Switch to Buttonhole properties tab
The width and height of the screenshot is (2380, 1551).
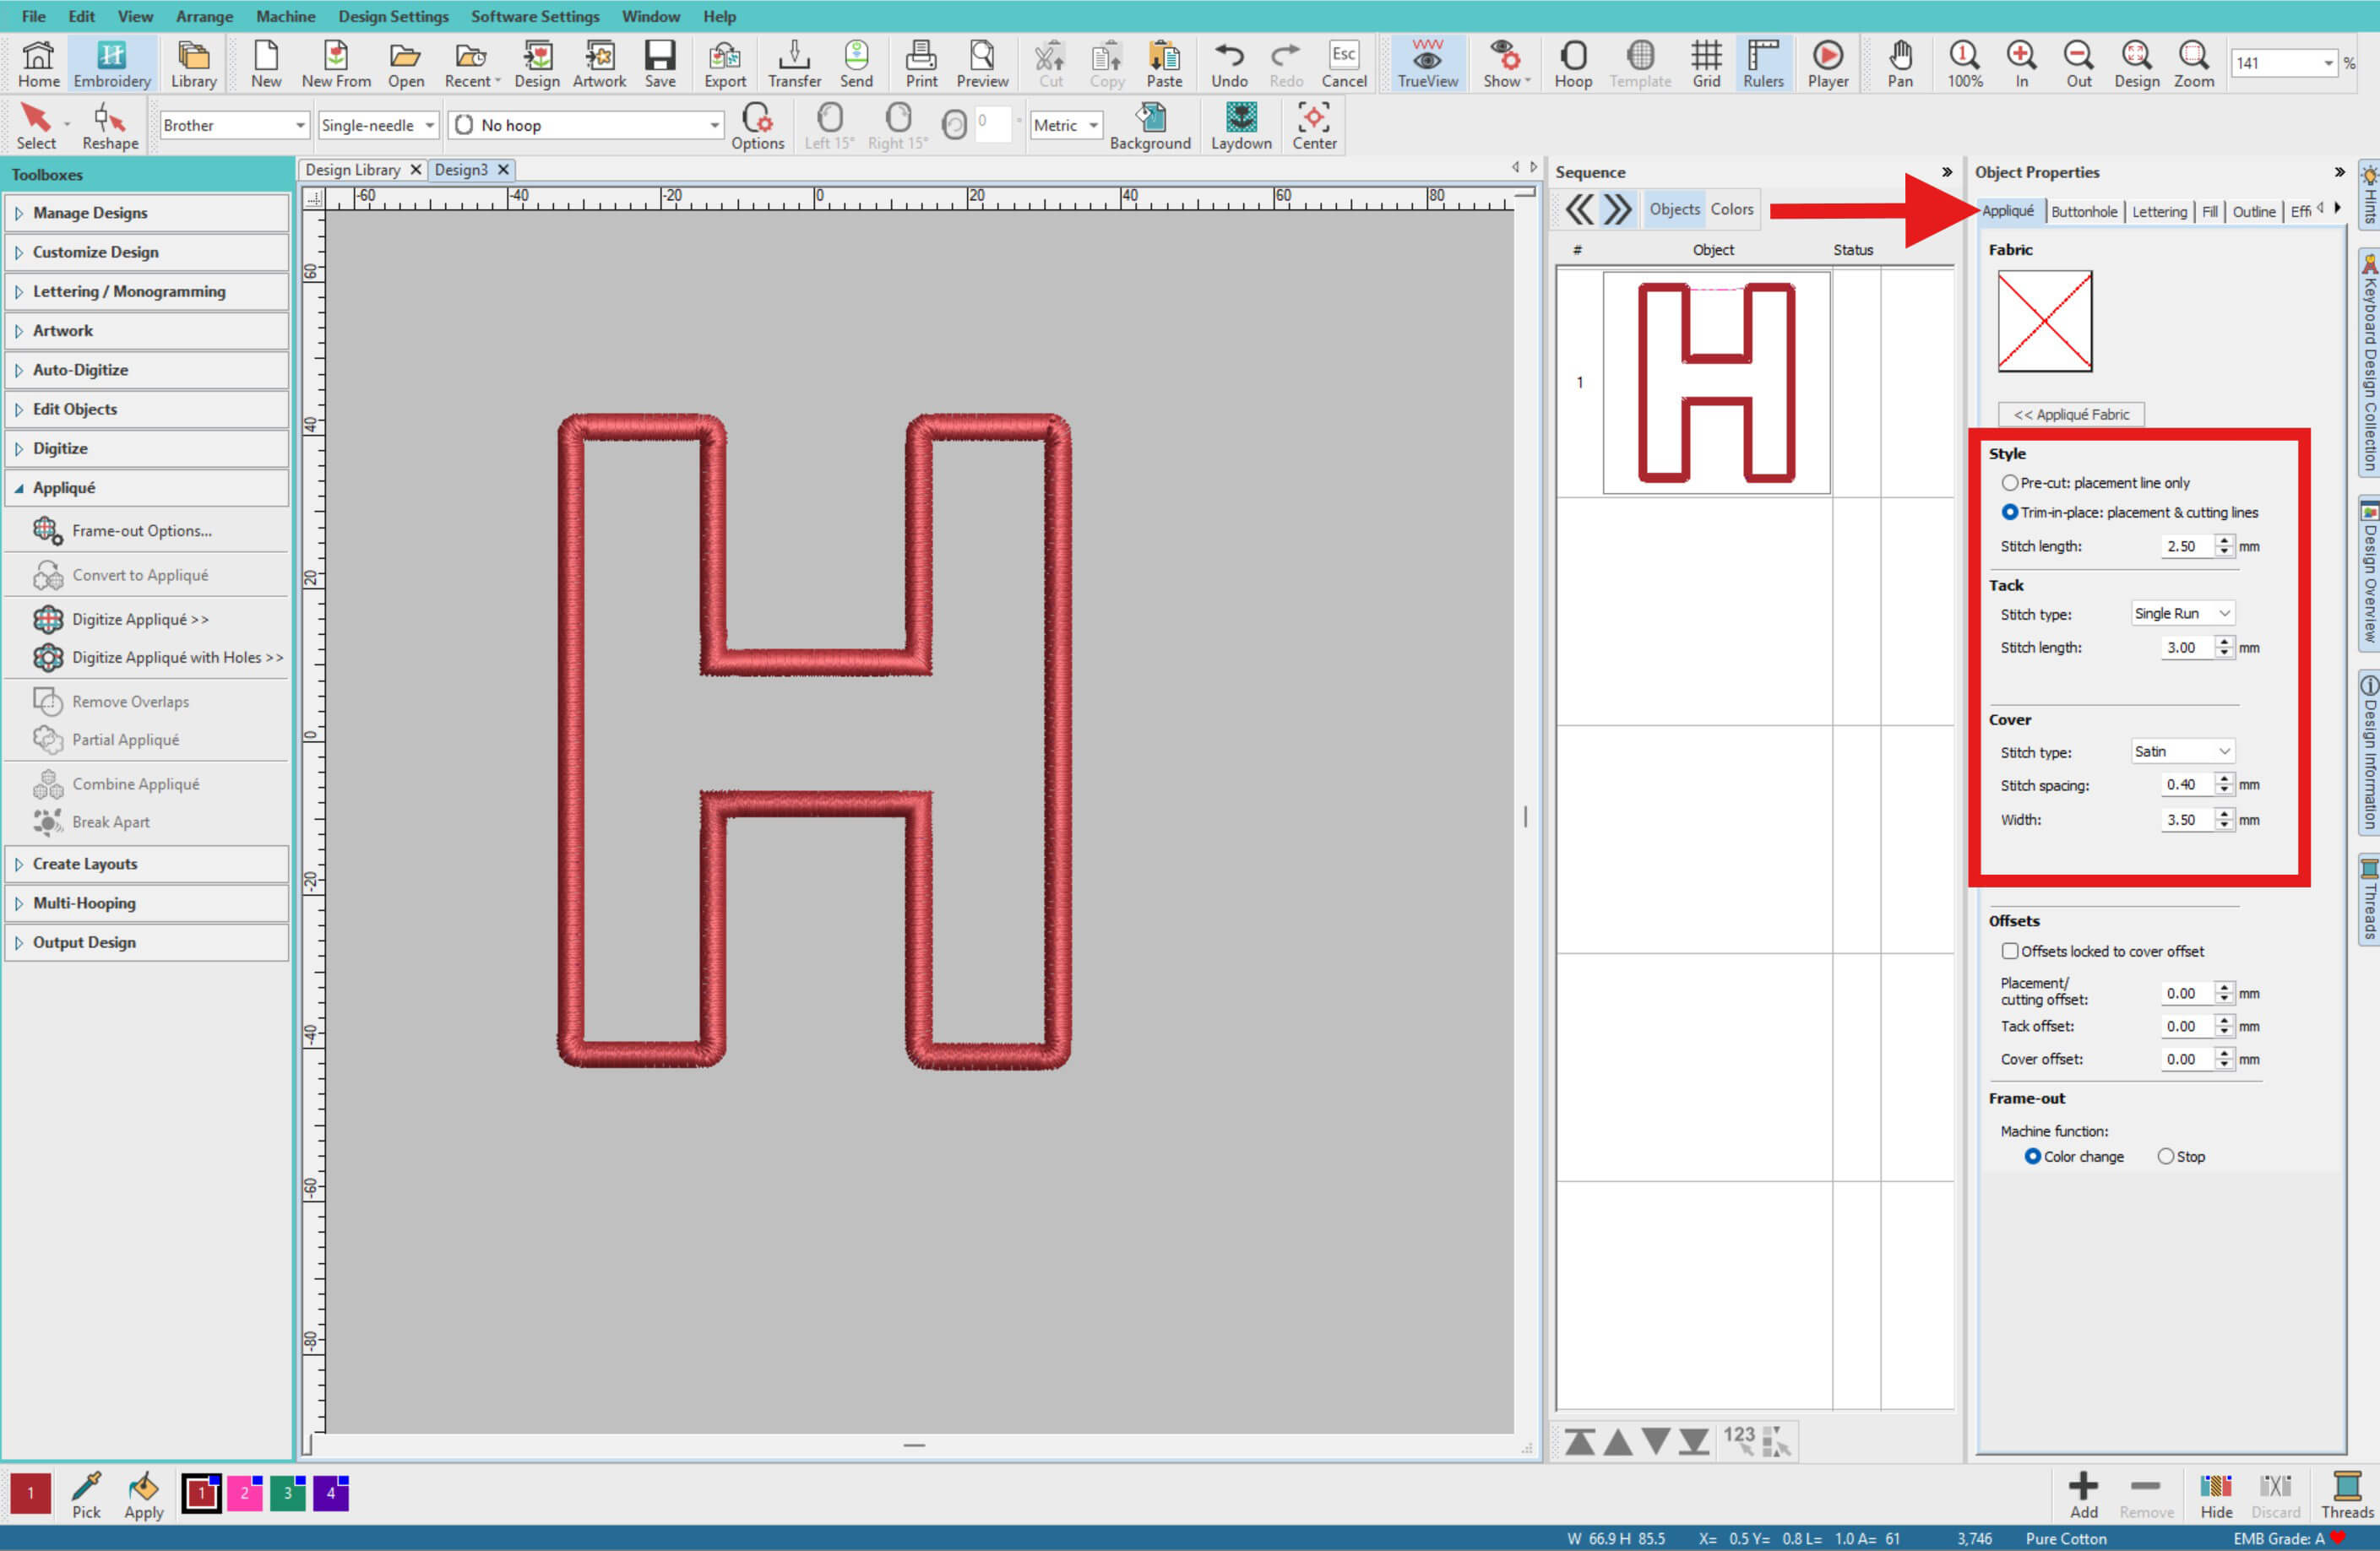coord(2084,211)
